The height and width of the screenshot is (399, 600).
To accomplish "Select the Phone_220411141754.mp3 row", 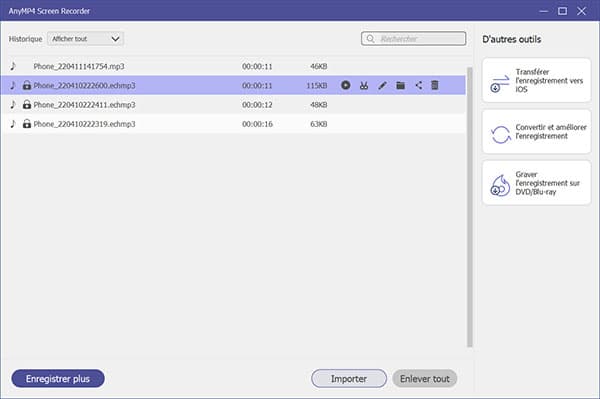I will [233, 66].
